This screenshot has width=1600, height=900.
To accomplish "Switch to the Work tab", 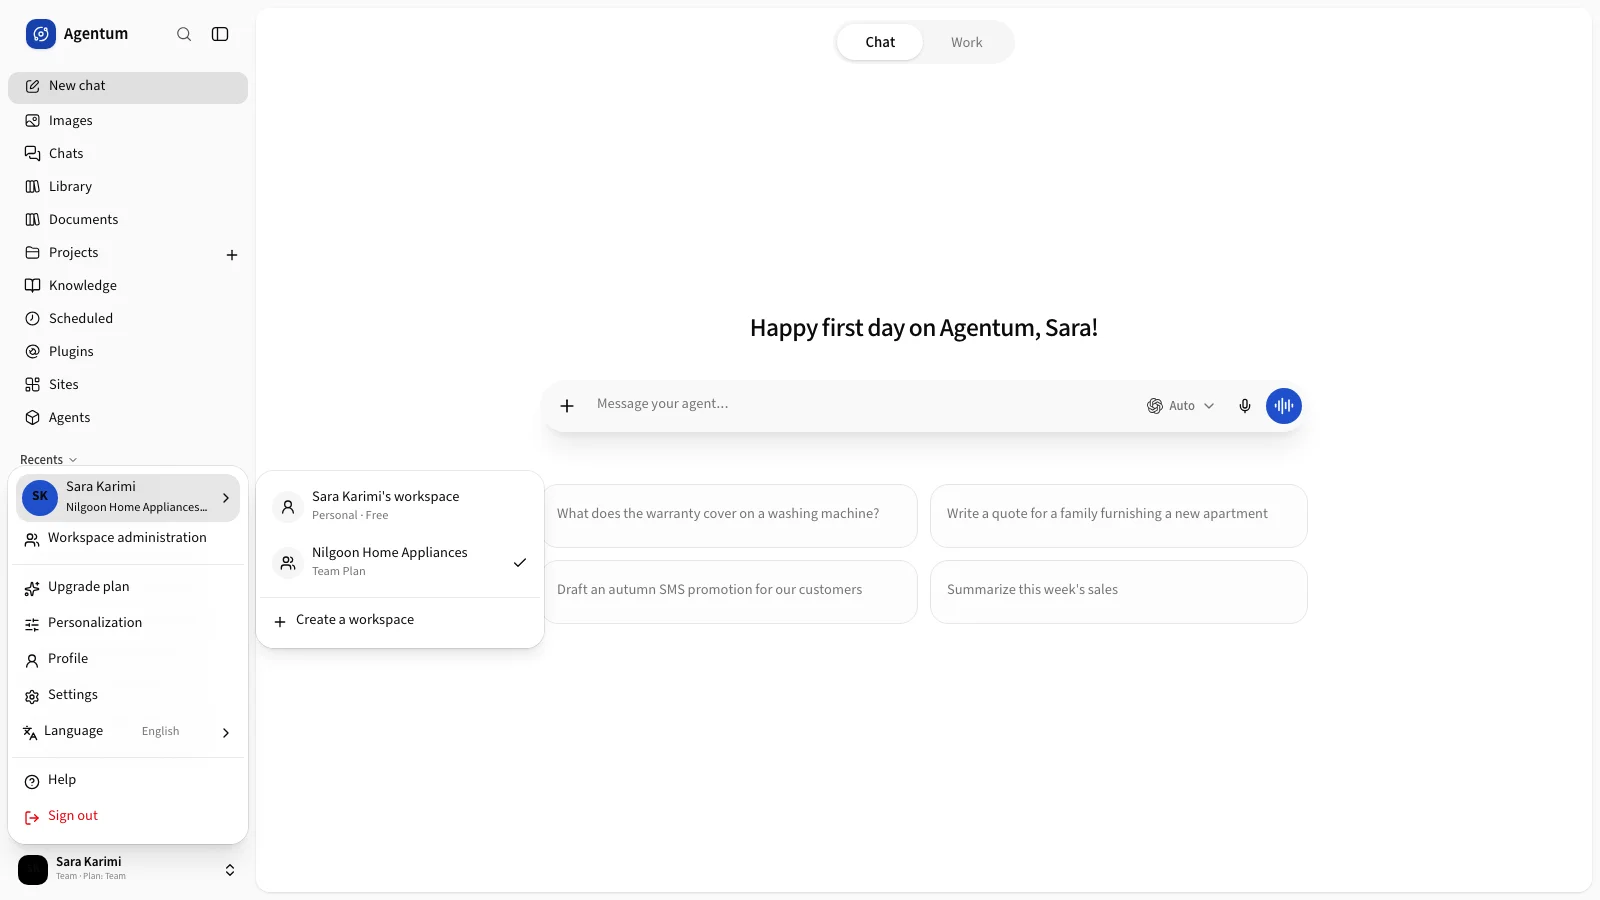I will [x=967, y=42].
